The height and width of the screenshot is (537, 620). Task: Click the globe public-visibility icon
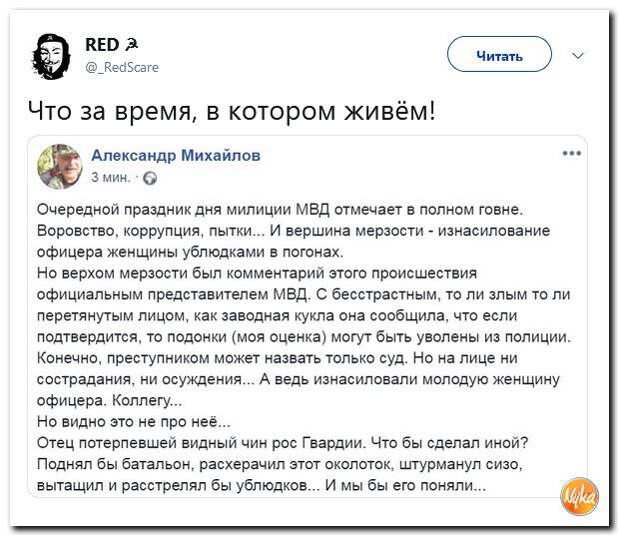pyautogui.click(x=150, y=178)
